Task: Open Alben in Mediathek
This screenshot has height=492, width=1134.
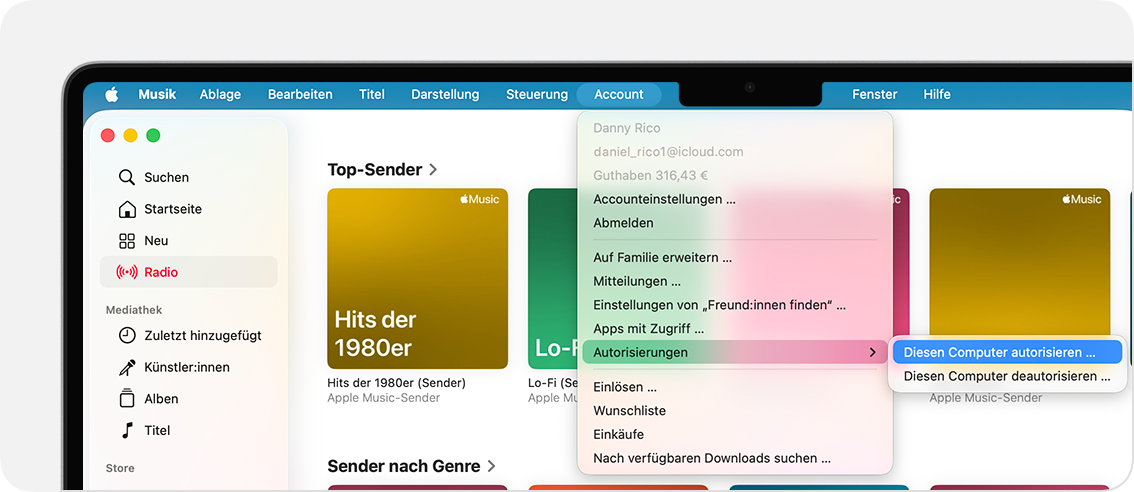Action: point(188,399)
